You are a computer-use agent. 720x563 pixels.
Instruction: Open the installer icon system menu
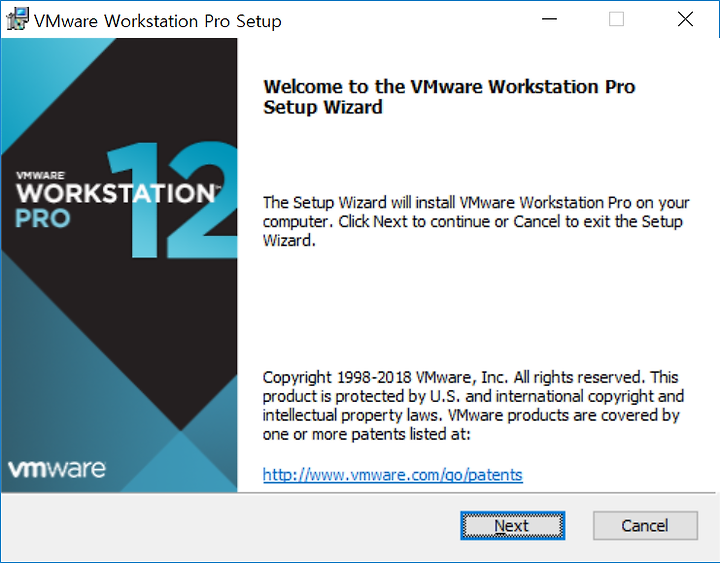17,19
